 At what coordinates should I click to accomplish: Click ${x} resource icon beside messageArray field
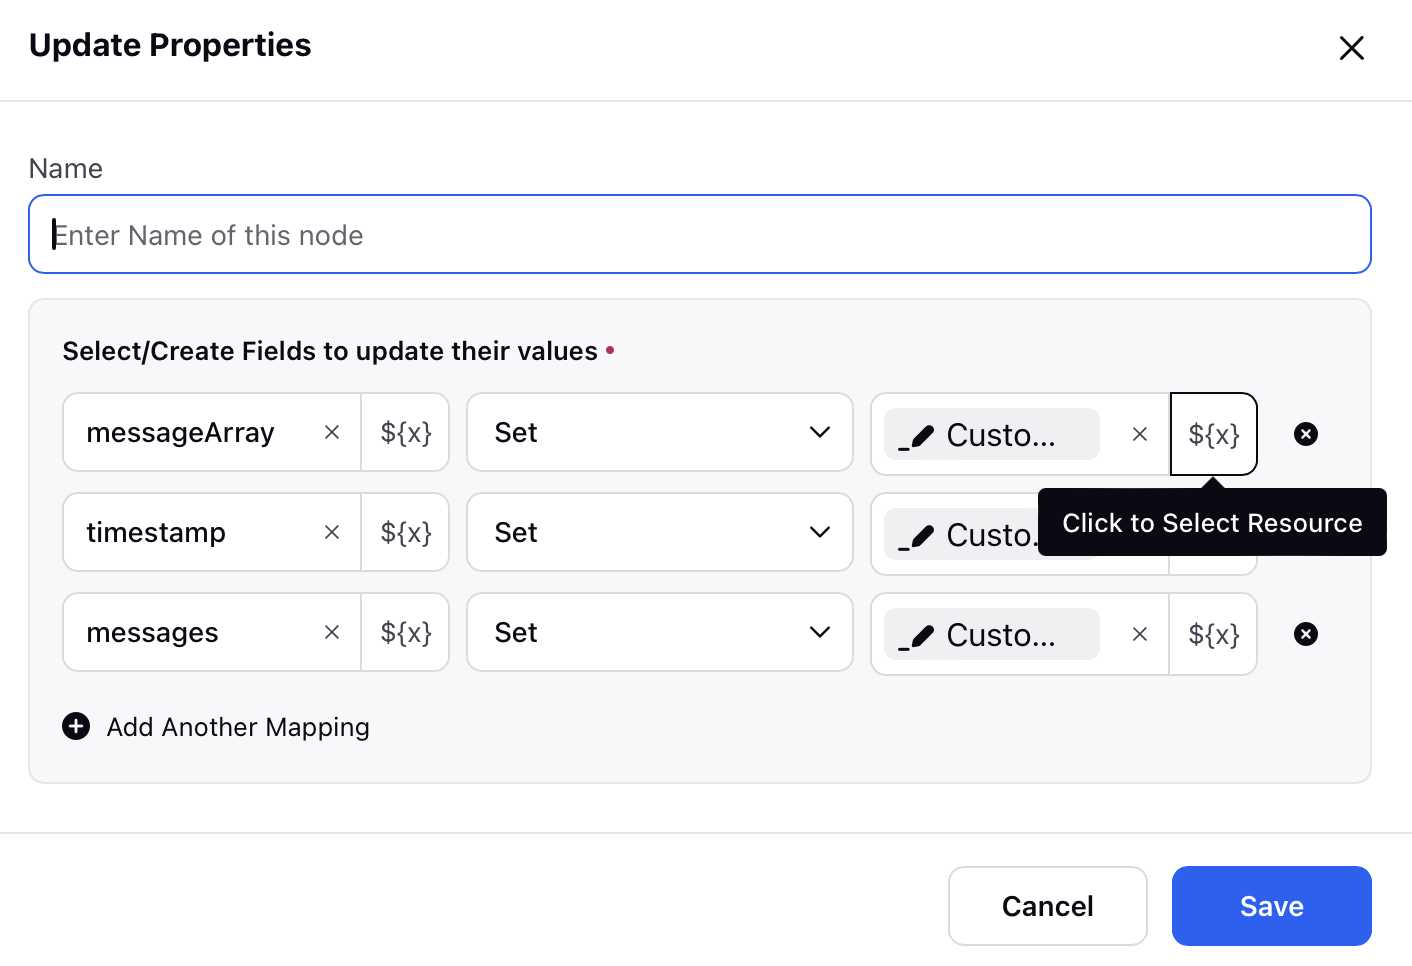[x=405, y=432]
